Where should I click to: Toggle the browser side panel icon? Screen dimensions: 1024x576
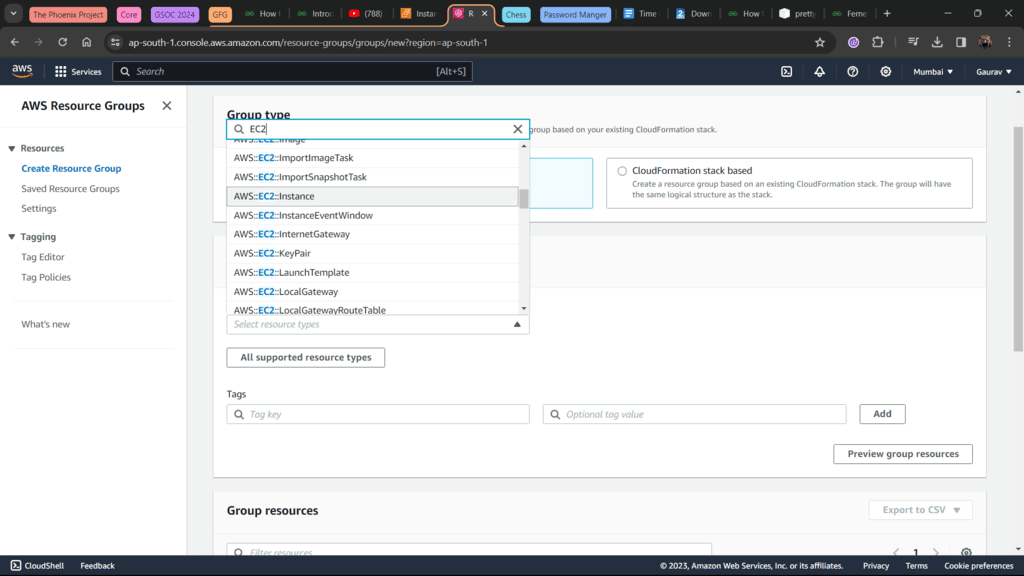coord(961,42)
